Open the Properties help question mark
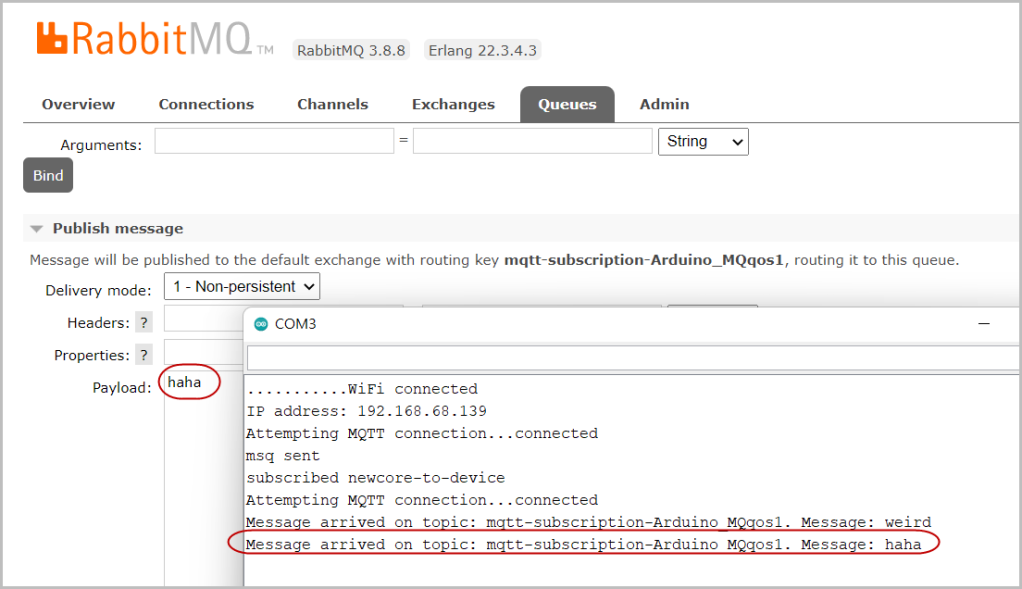The width and height of the screenshot is (1022, 589). pos(144,355)
